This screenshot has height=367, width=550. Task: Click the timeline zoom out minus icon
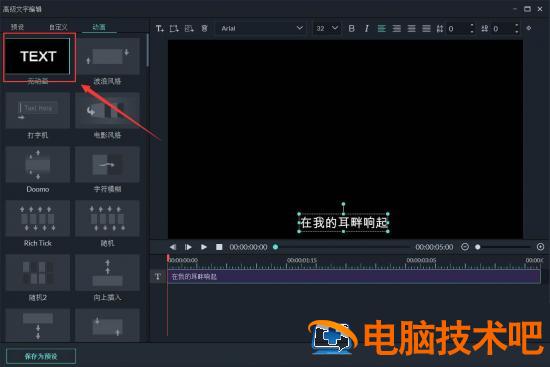(x=465, y=247)
